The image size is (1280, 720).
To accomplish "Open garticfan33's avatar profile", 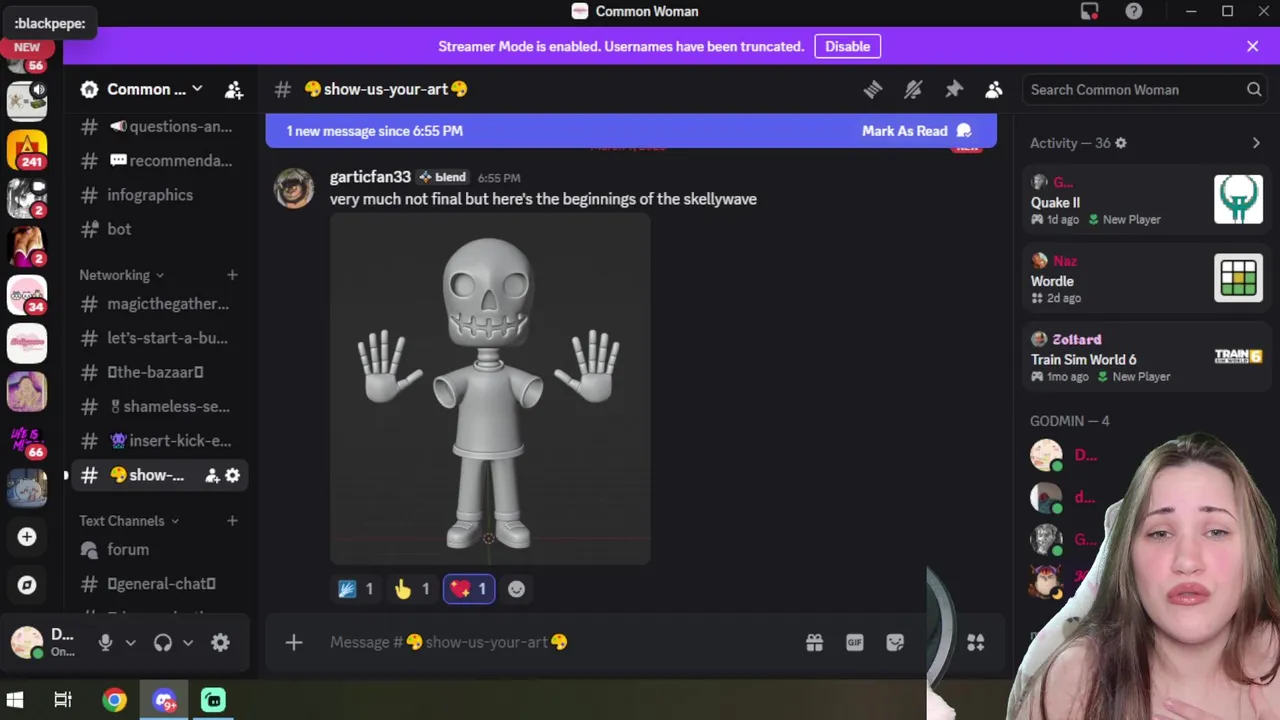I will (294, 188).
